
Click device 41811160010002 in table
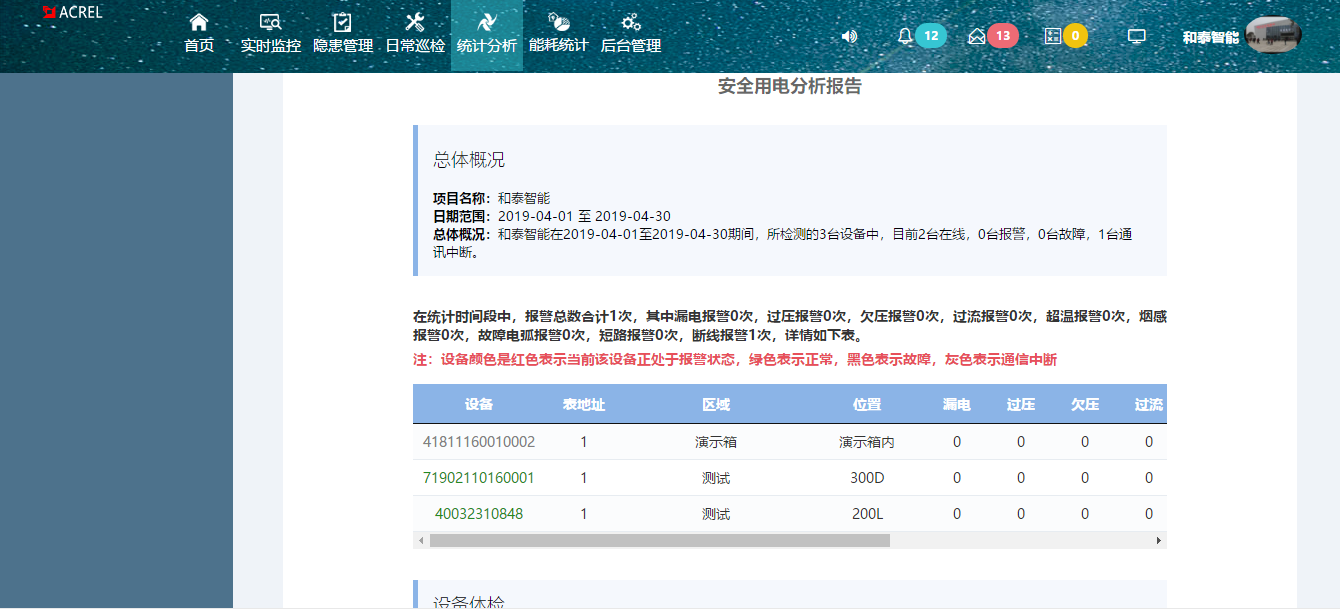(x=479, y=442)
